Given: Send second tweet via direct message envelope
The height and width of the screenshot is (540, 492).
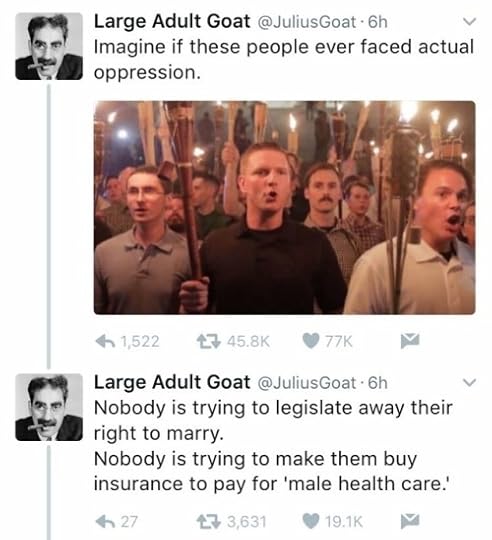Looking at the screenshot, I should (x=410, y=521).
